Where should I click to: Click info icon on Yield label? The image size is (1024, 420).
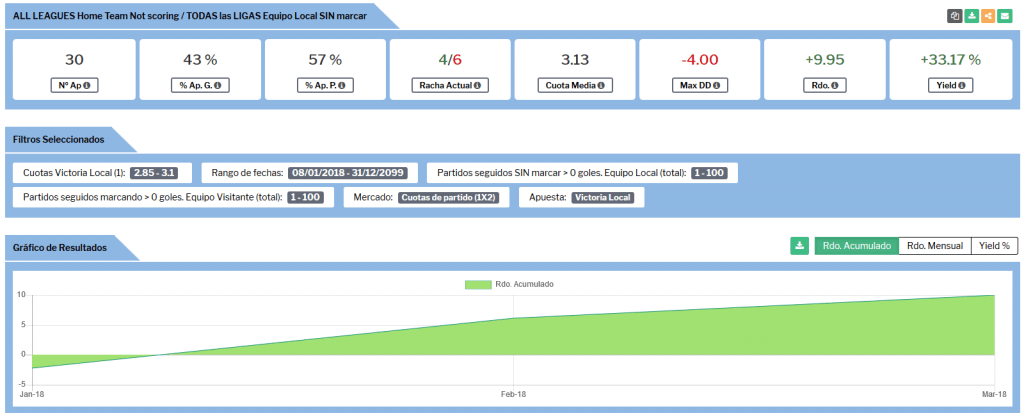(x=961, y=86)
